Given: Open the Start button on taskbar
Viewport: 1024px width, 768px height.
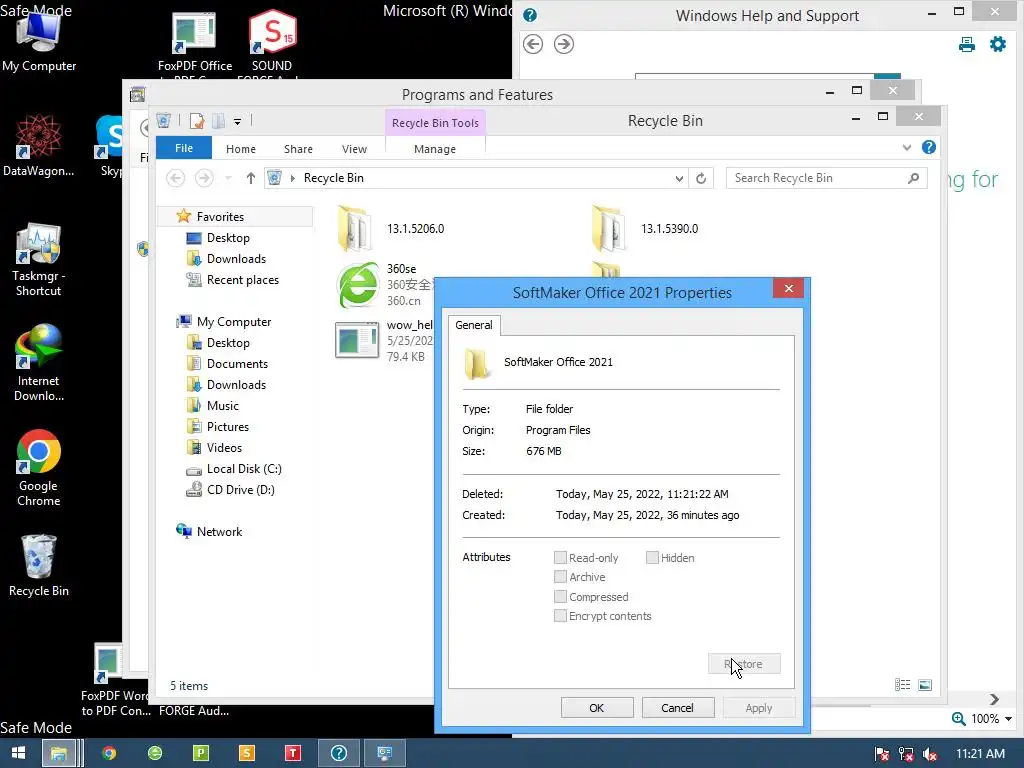Looking at the screenshot, I should [x=18, y=753].
